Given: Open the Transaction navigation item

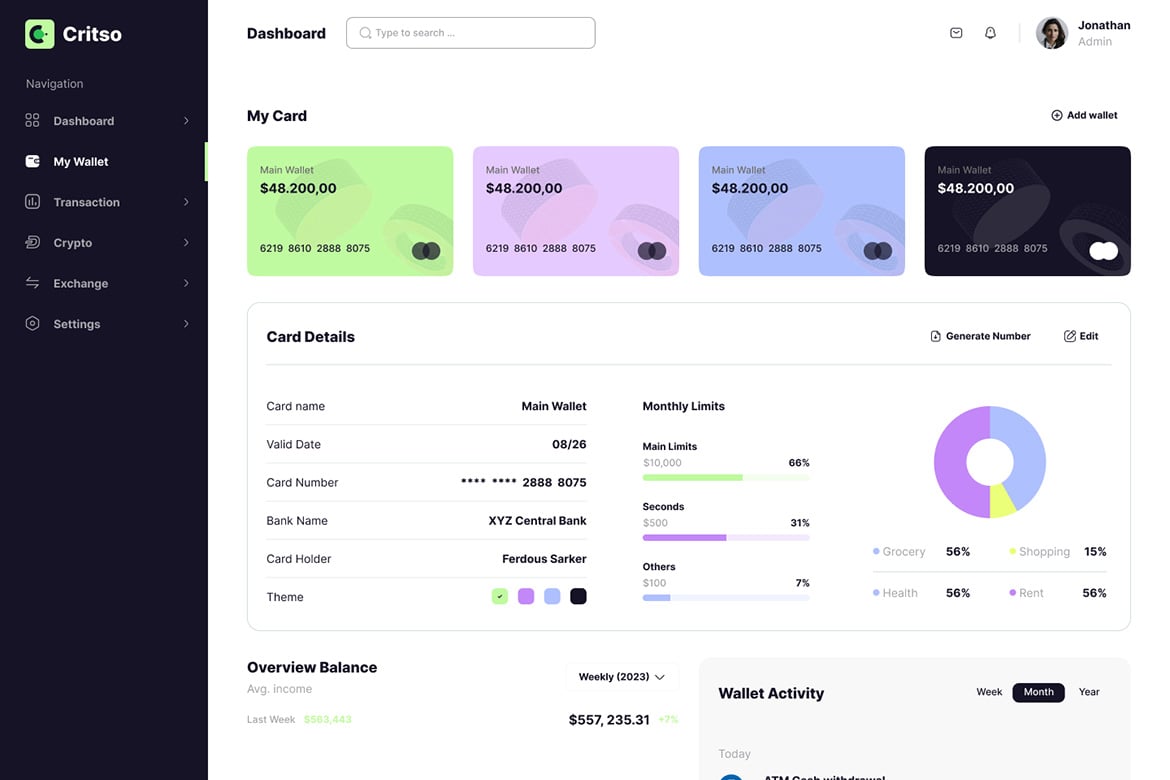Looking at the screenshot, I should click(x=86, y=202).
